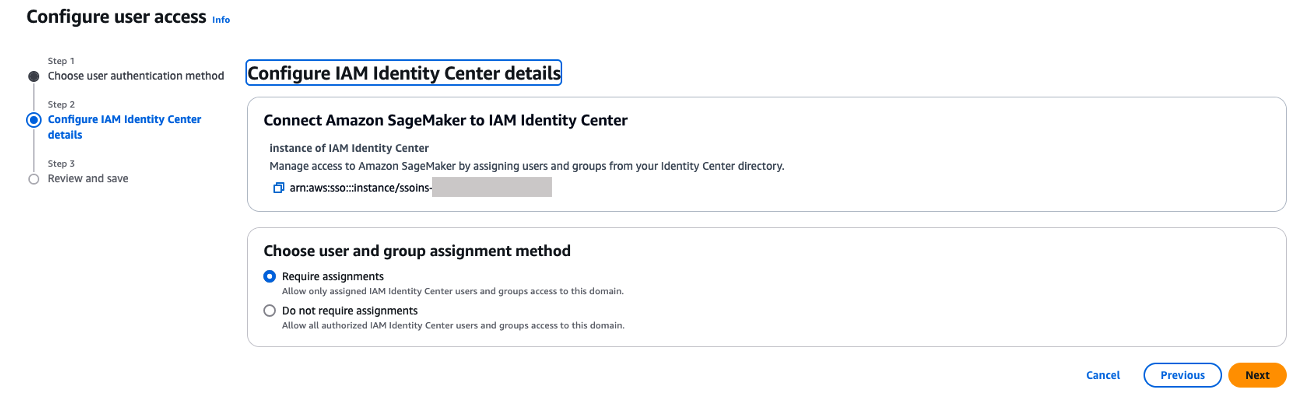Click the 'Allow only assigned' description text

point(452,291)
